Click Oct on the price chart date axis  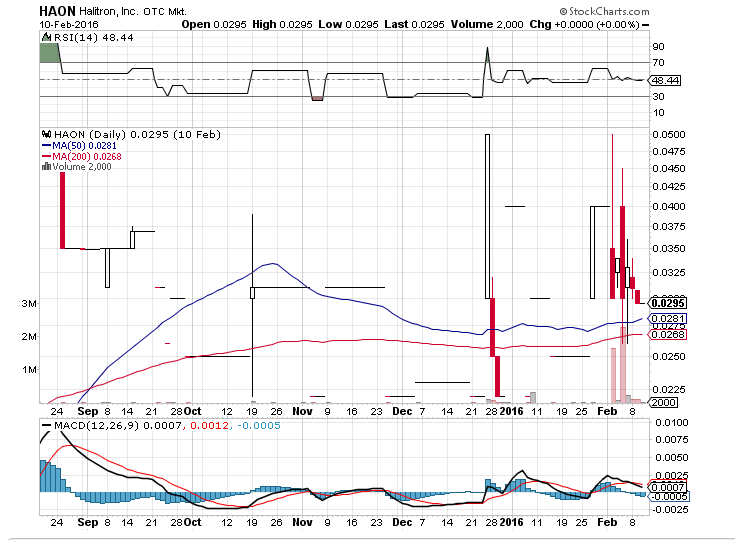coord(192,412)
